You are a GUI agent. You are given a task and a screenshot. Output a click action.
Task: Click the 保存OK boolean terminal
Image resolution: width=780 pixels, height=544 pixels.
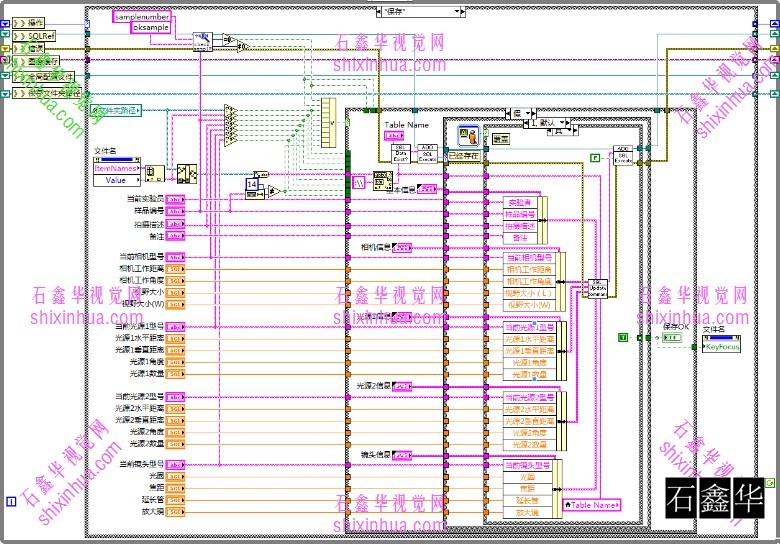[x=672, y=338]
